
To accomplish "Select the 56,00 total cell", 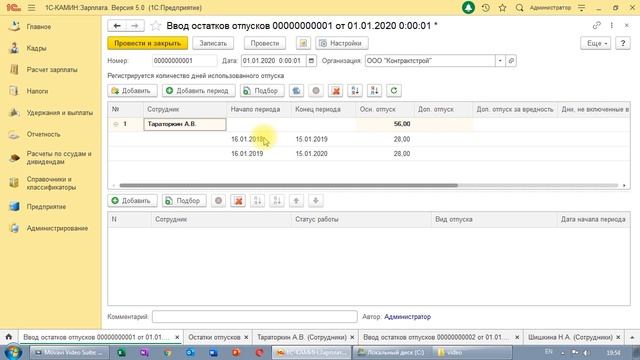I will (384, 124).
